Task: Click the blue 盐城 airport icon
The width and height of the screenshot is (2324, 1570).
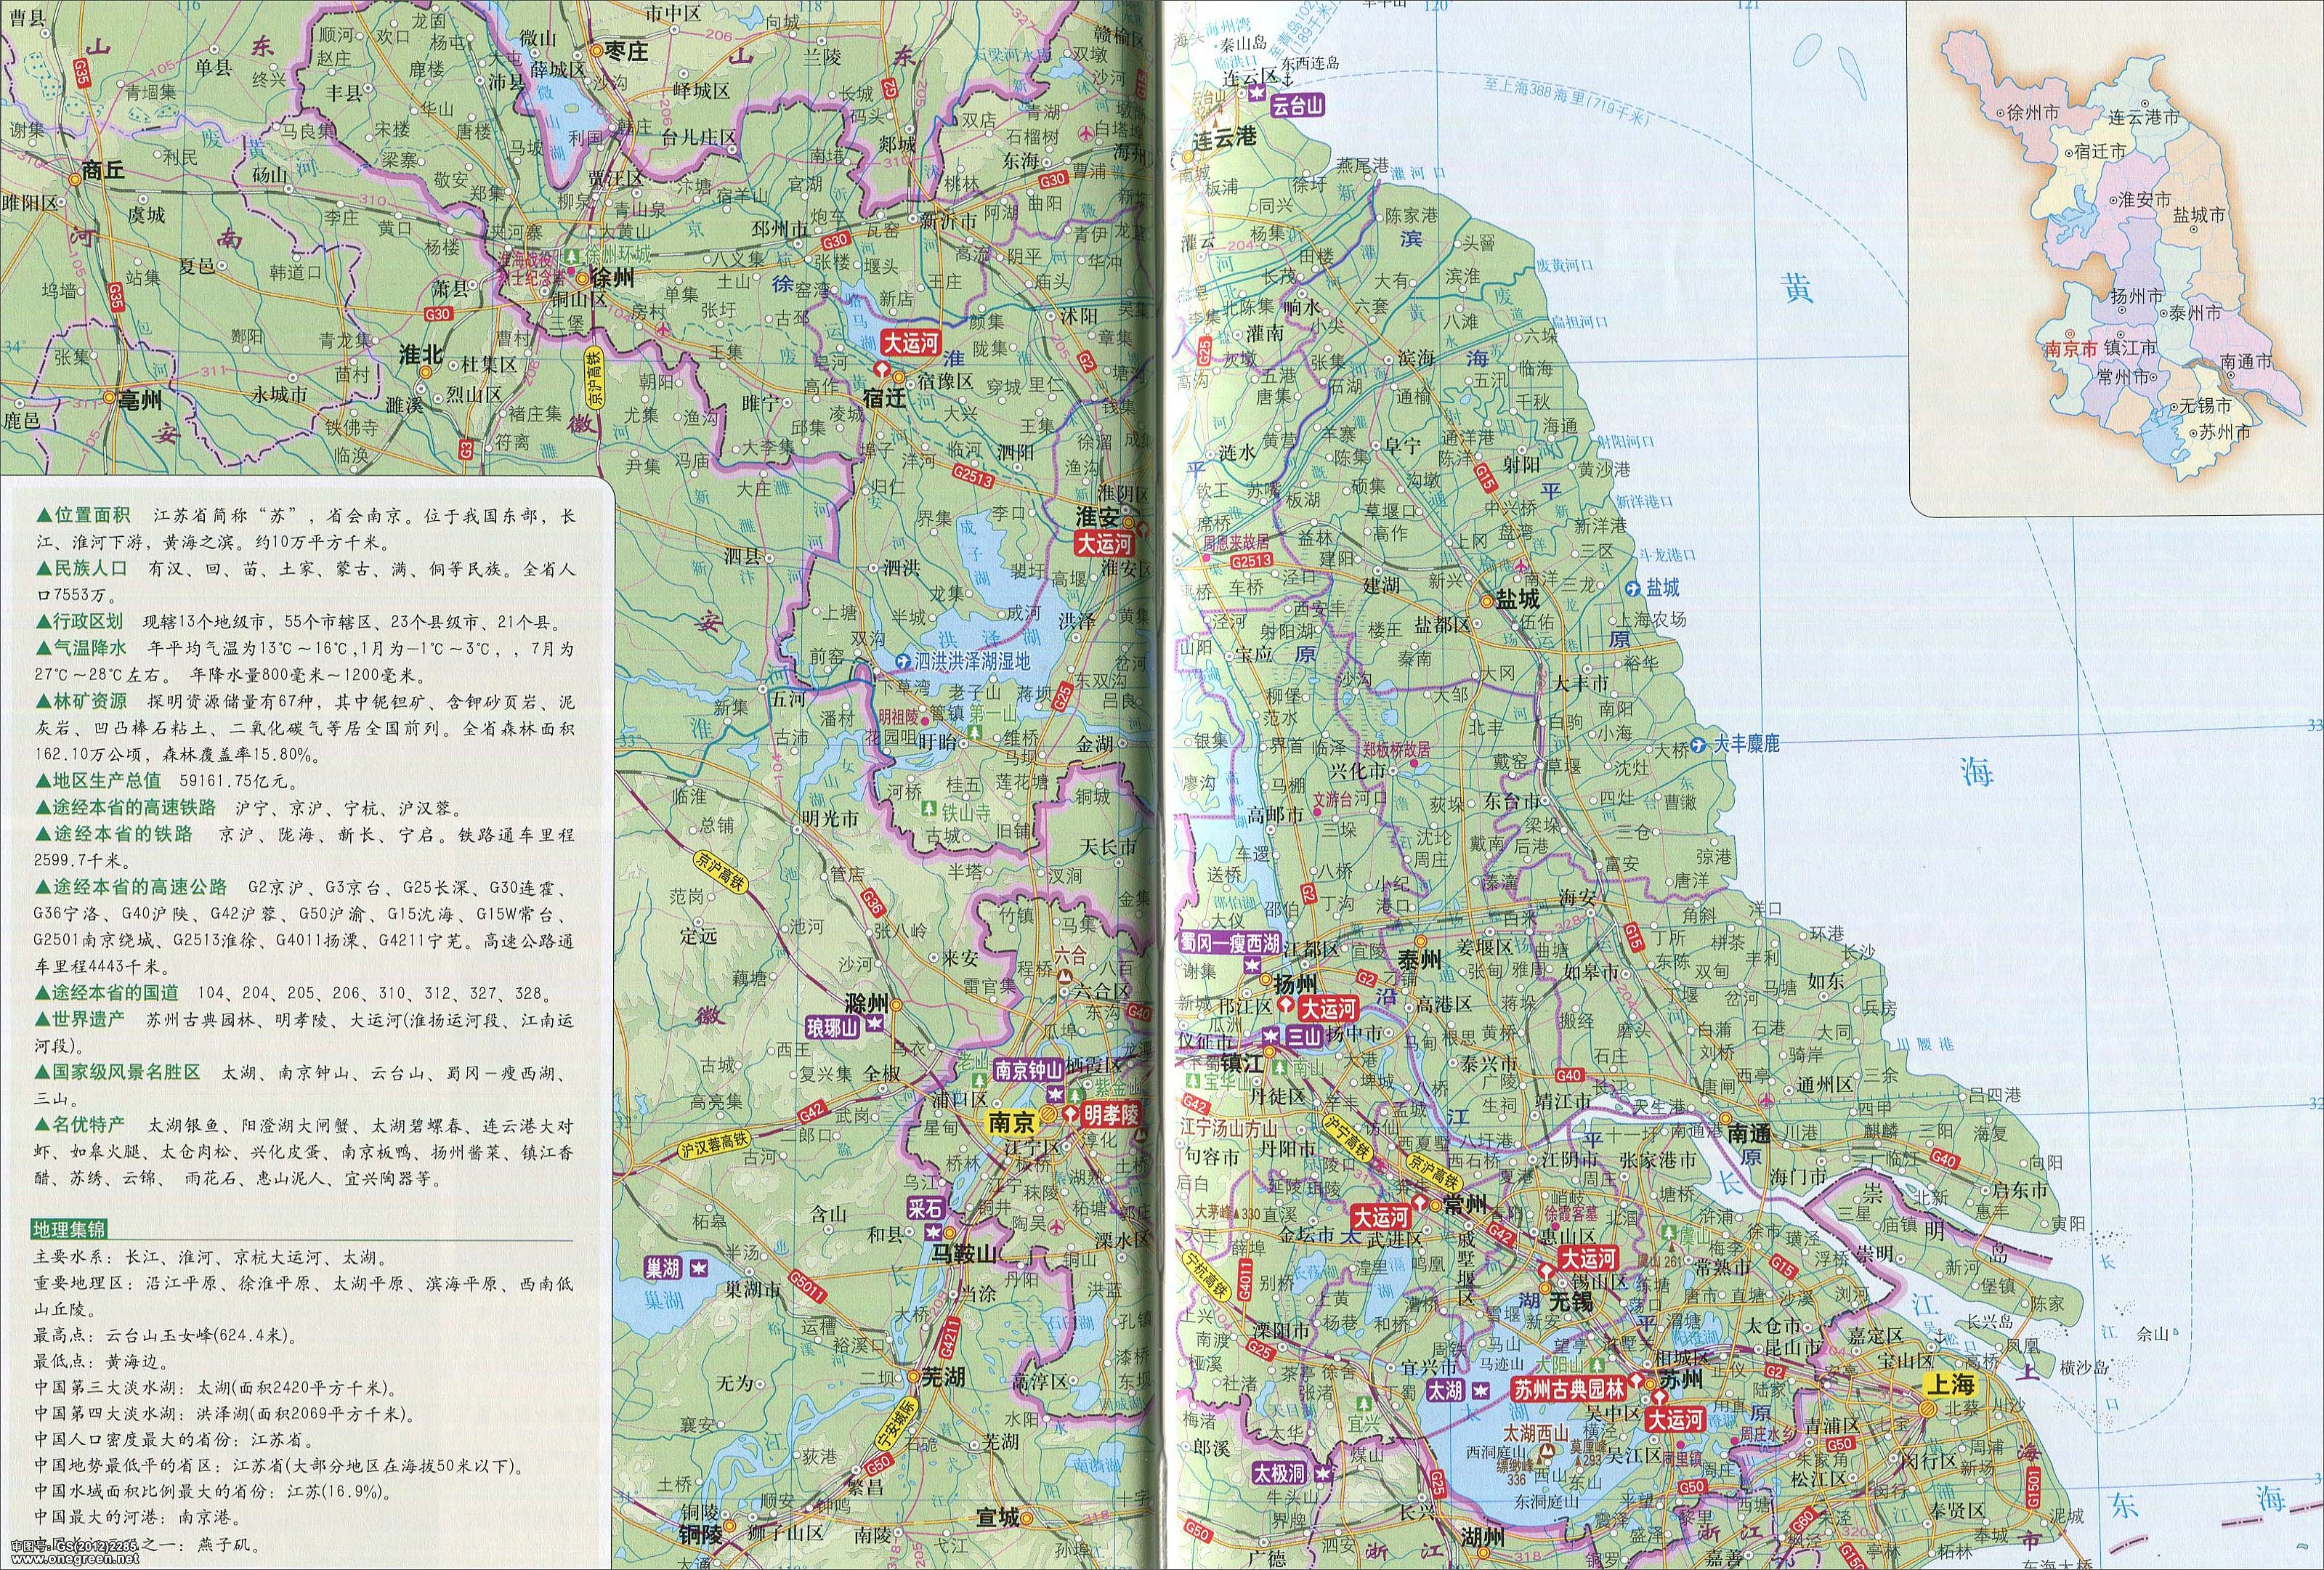Action: pos(1633,588)
